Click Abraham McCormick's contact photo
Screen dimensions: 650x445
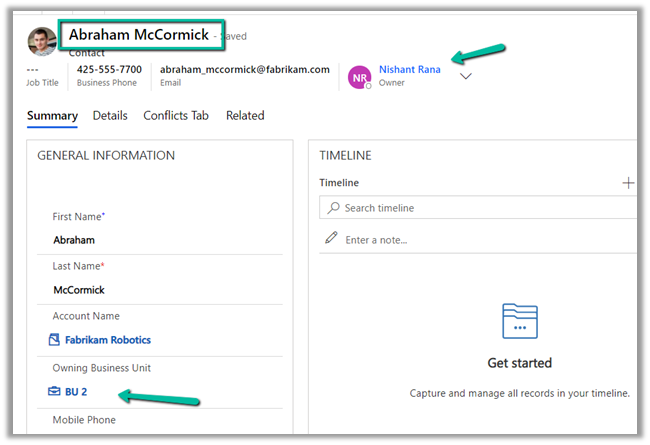pyautogui.click(x=42, y=41)
